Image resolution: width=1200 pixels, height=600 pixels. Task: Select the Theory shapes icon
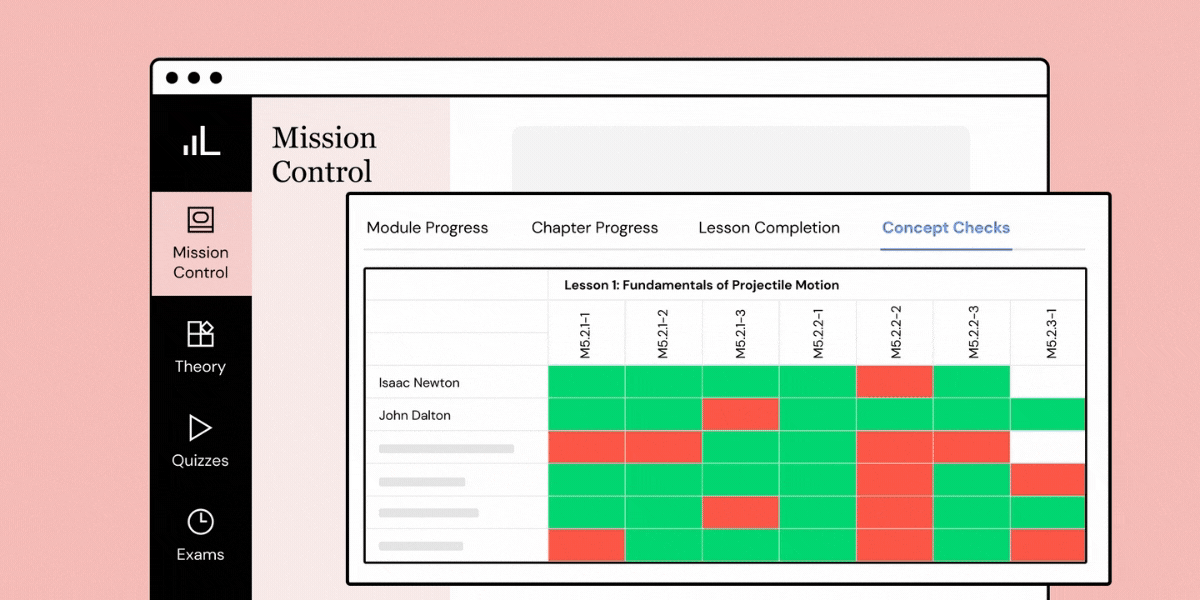201,334
